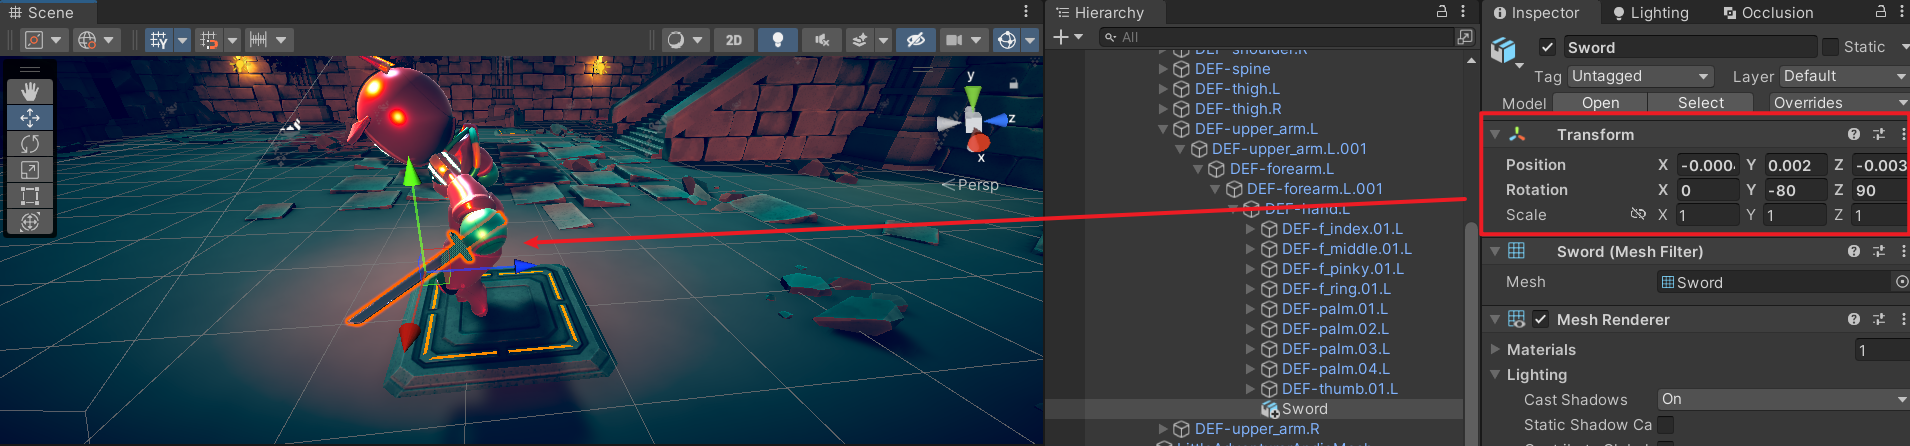The image size is (1910, 446).
Task: Click the model Open button
Action: click(1600, 103)
